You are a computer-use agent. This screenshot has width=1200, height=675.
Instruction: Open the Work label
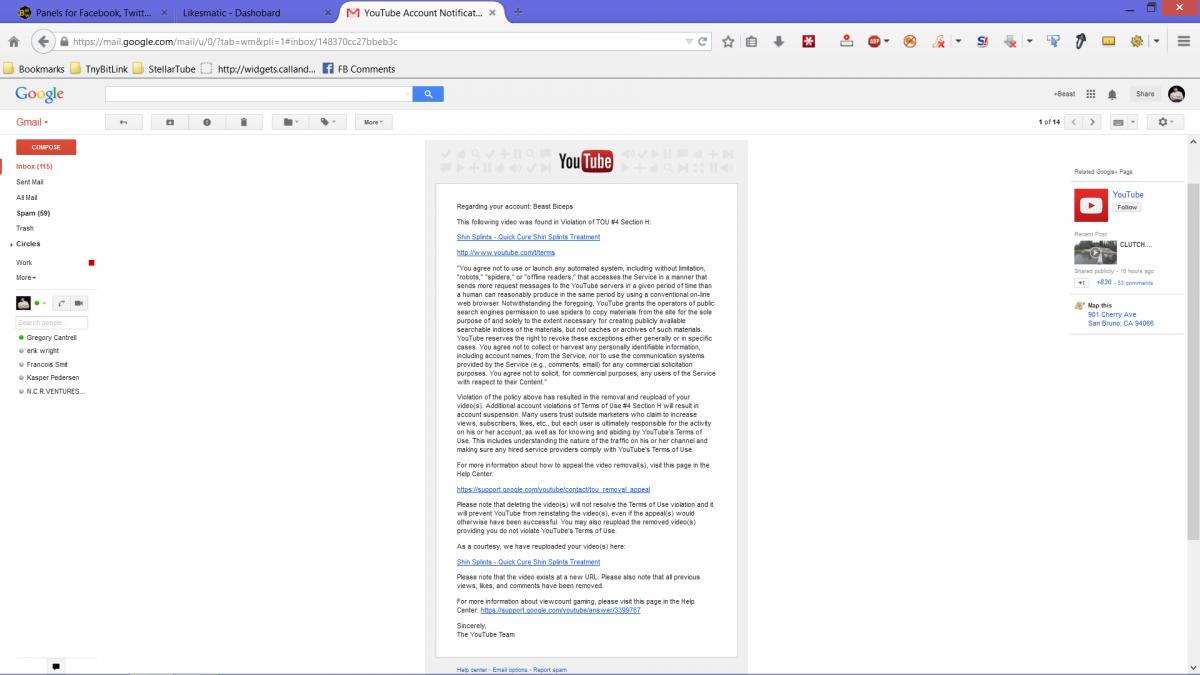pyautogui.click(x=24, y=262)
